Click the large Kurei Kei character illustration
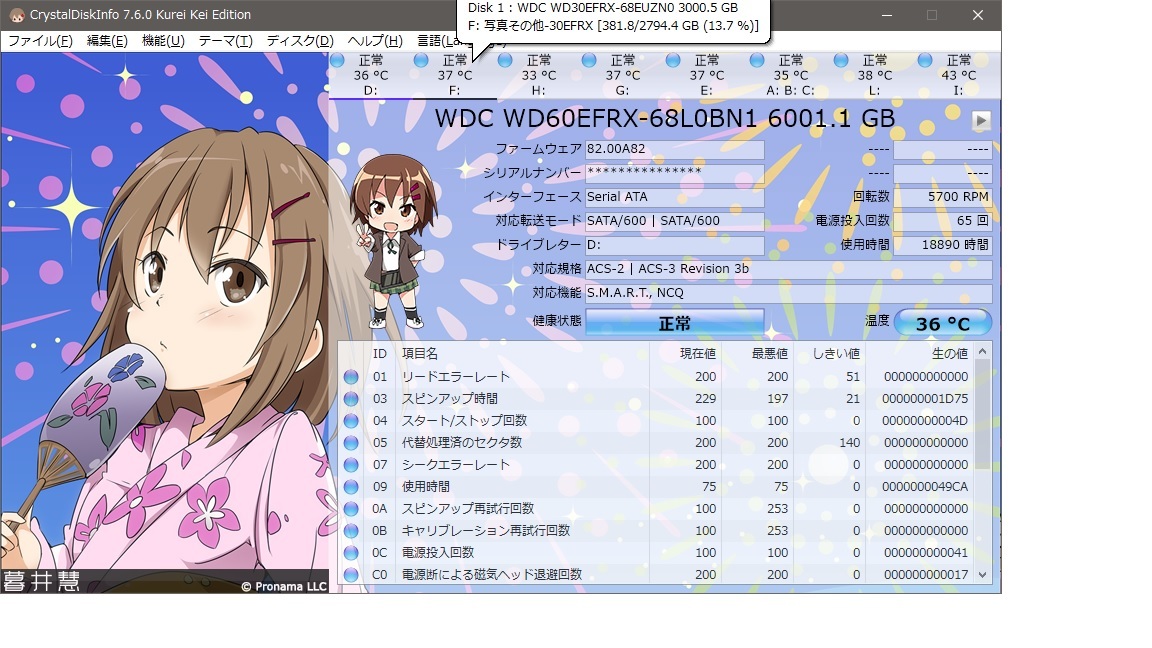This screenshot has height=648, width=1152. 165,323
